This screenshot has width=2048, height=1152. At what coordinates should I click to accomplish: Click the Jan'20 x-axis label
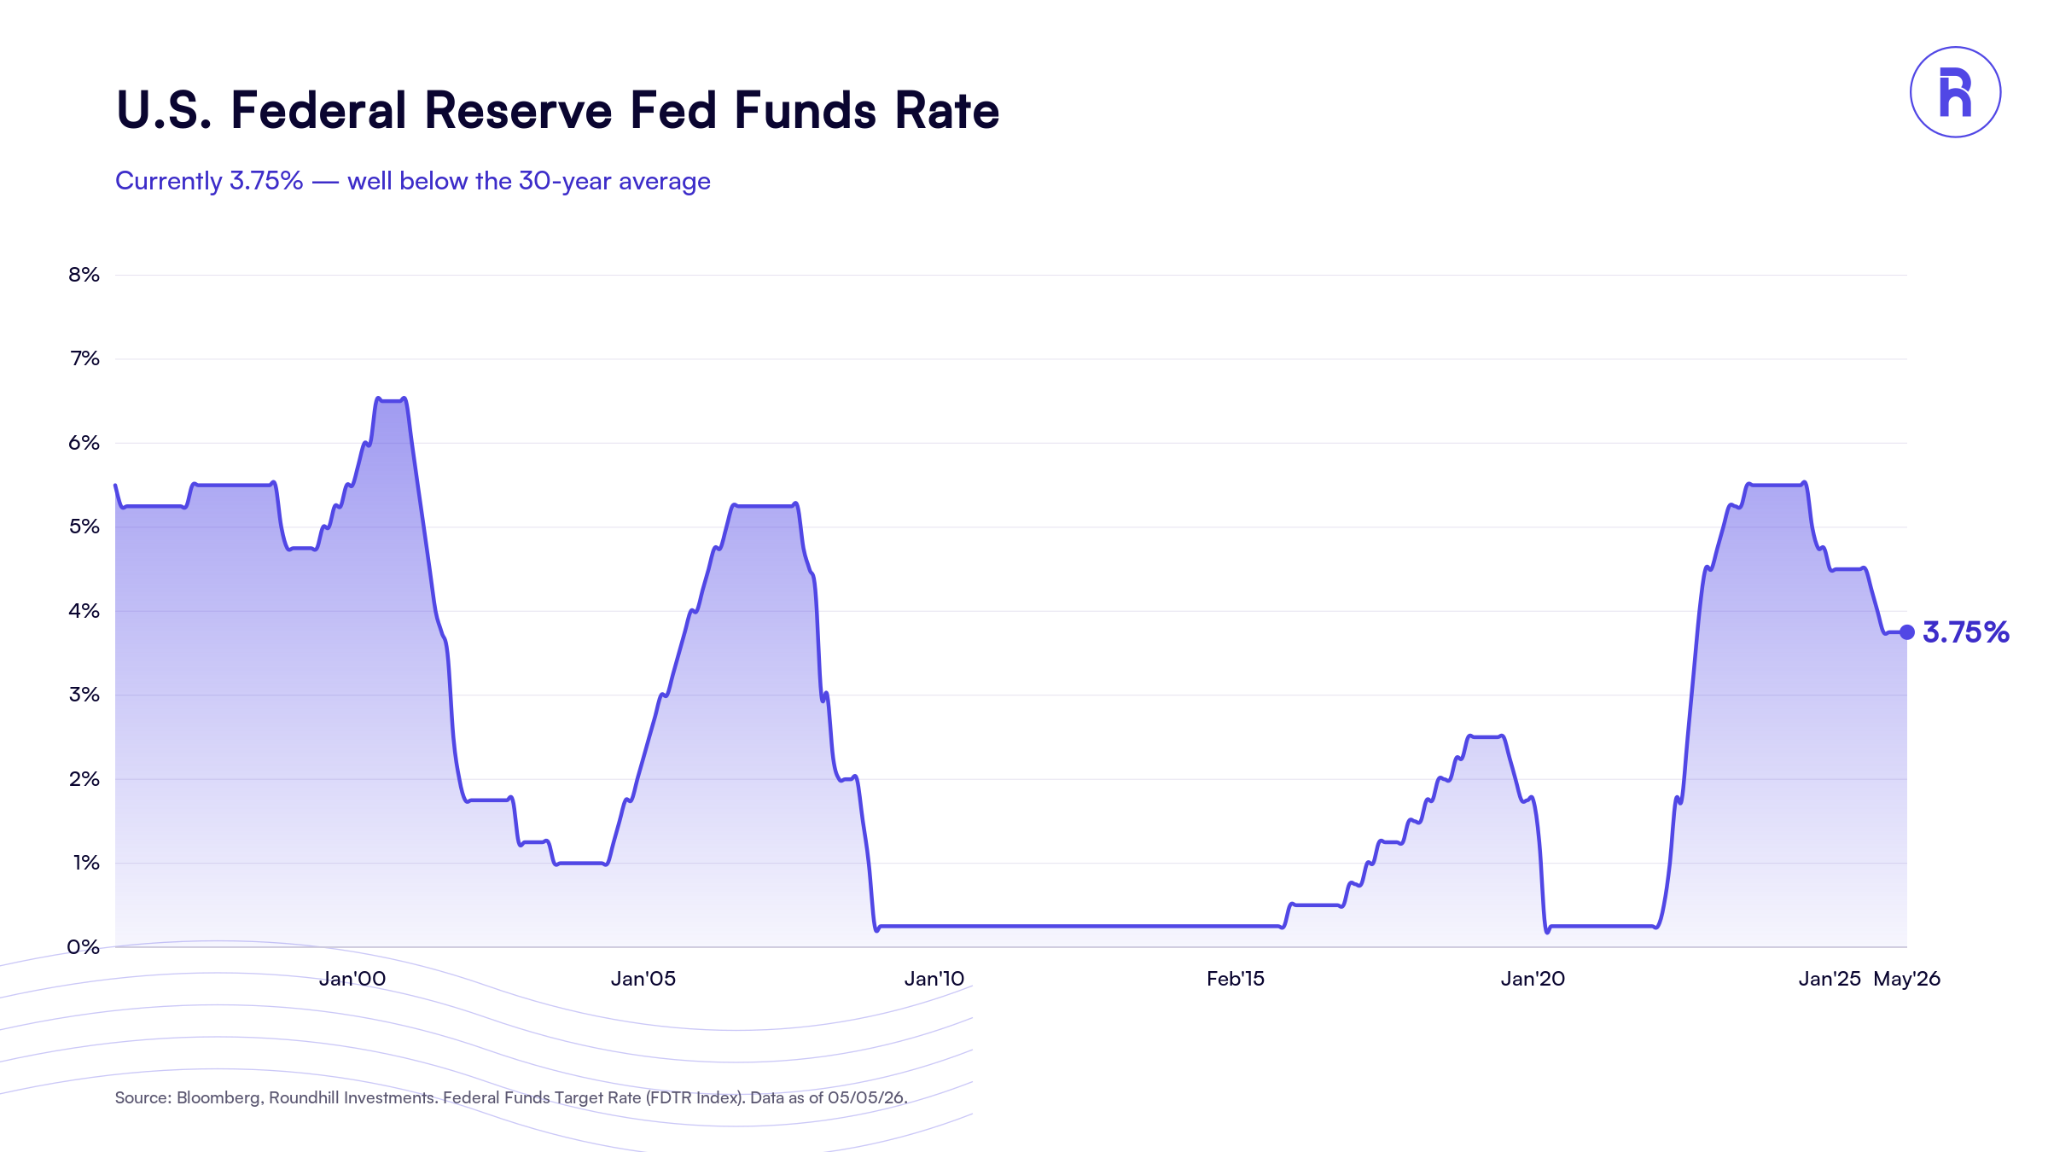tap(1532, 979)
